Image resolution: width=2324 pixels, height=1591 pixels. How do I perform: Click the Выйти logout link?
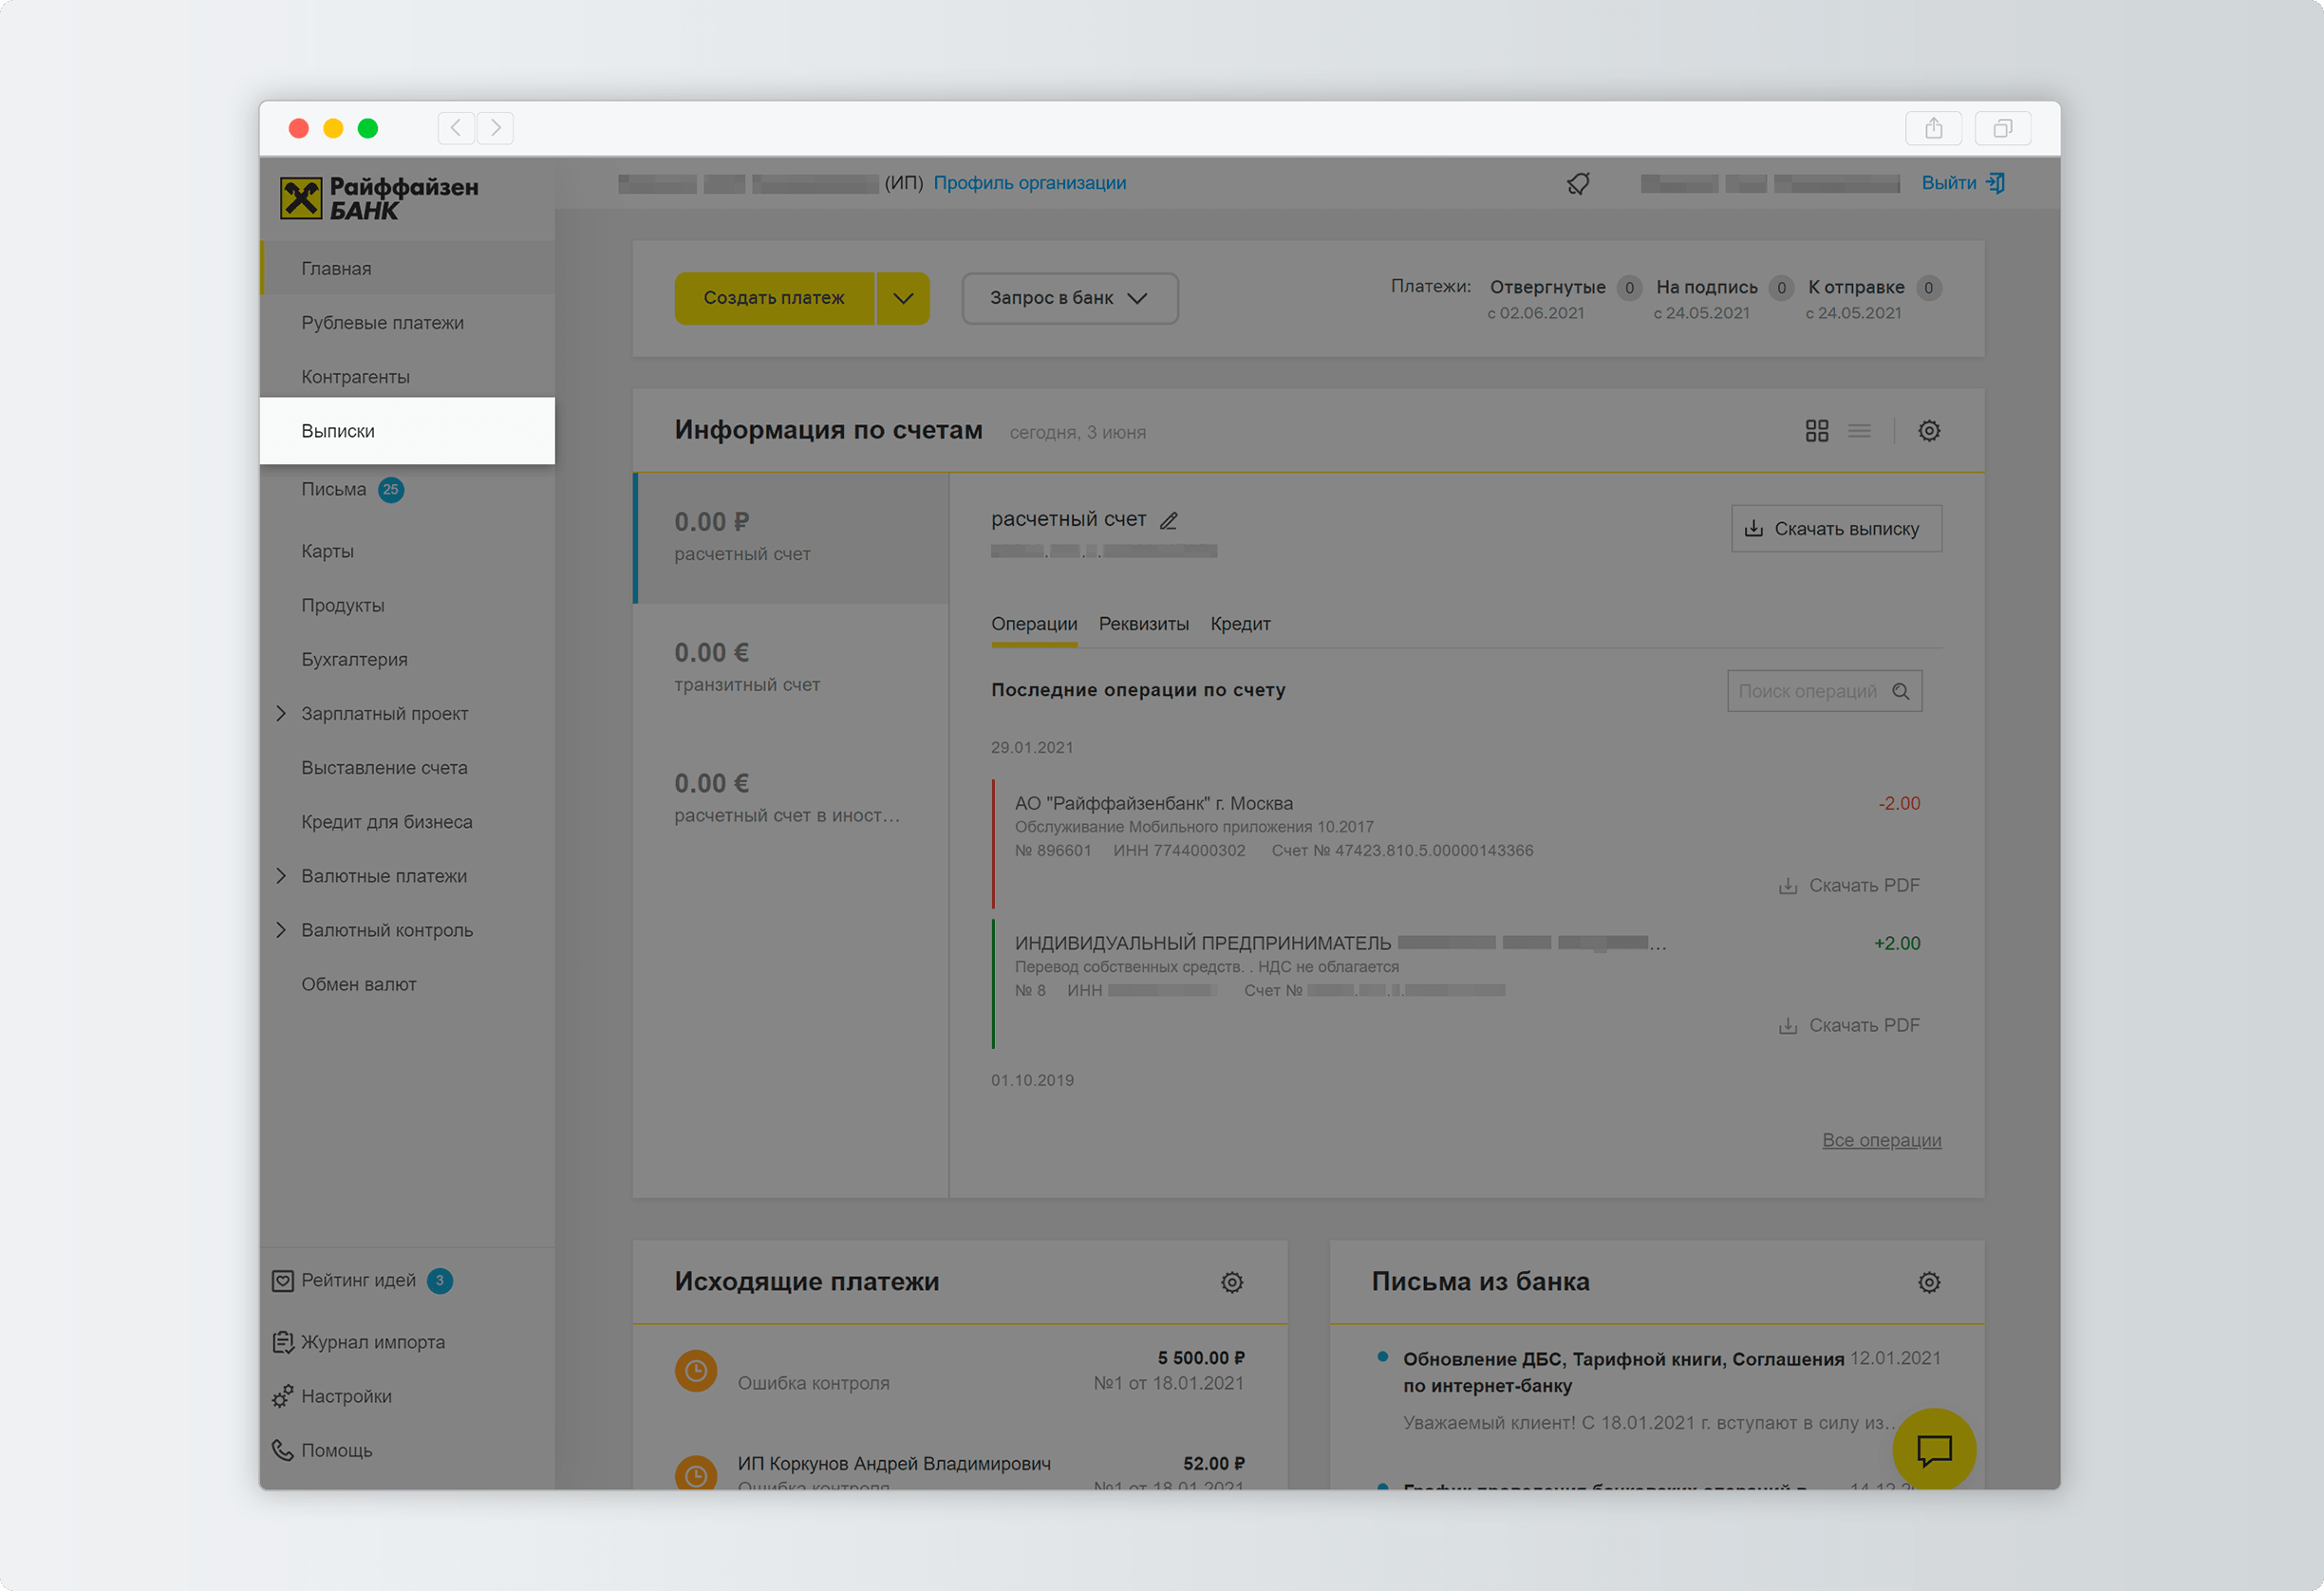(1948, 183)
